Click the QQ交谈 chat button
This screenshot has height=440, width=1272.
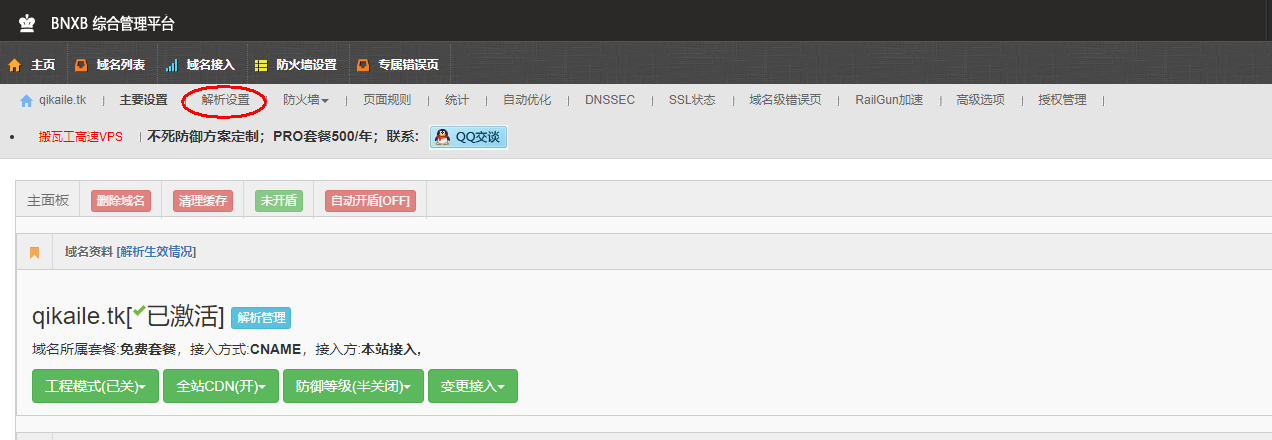point(469,137)
